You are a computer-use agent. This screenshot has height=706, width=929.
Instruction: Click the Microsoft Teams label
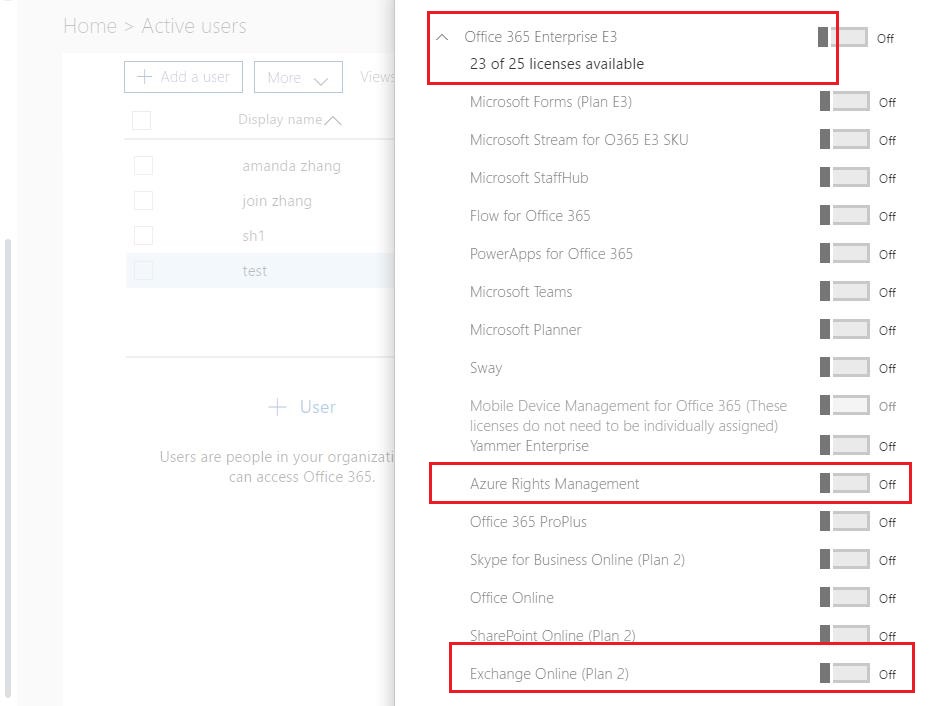coord(521,292)
